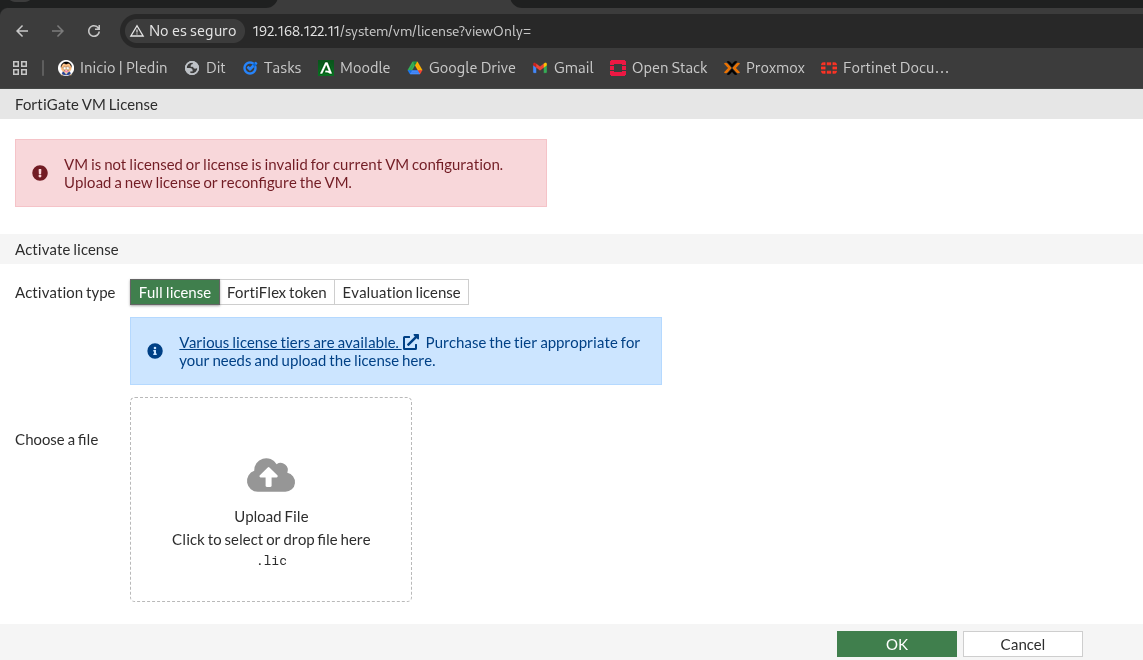Screen dimensions: 1143x660
Task: Click the 'Upload File' text
Action: pos(271,516)
